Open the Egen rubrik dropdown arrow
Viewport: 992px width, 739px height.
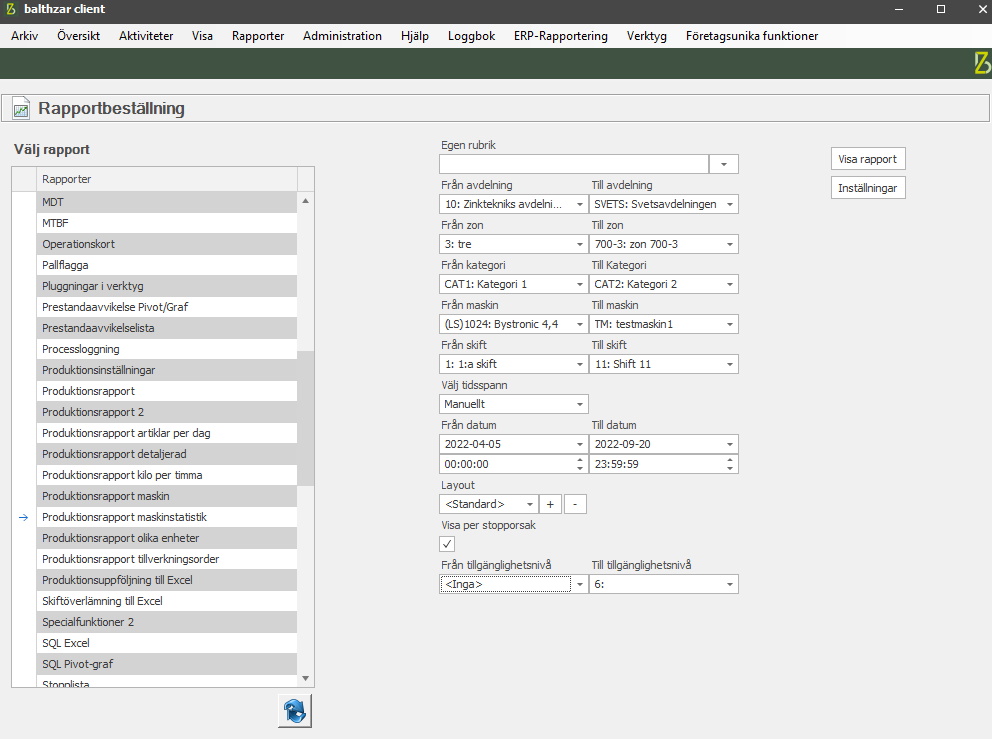click(724, 165)
